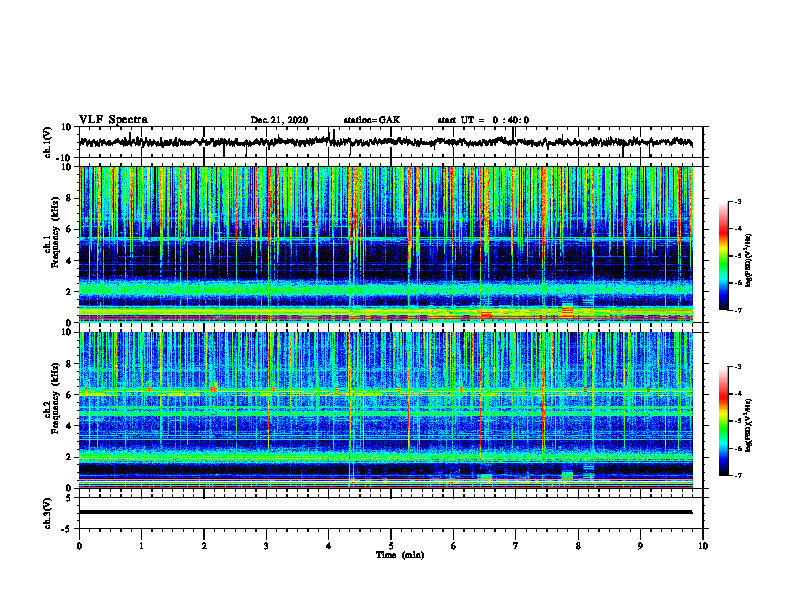Click the -7 label on the lower colorbar
Image resolution: width=792 pixels, height=612 pixels.
point(737,475)
